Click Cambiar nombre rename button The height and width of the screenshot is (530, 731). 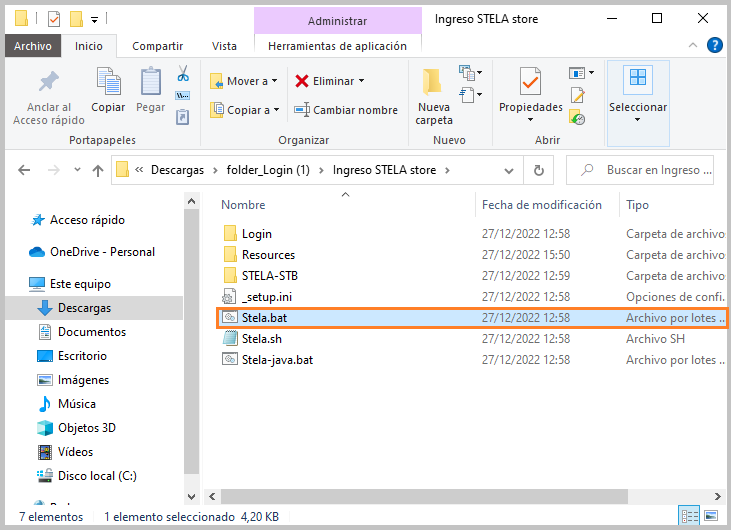pos(346,110)
